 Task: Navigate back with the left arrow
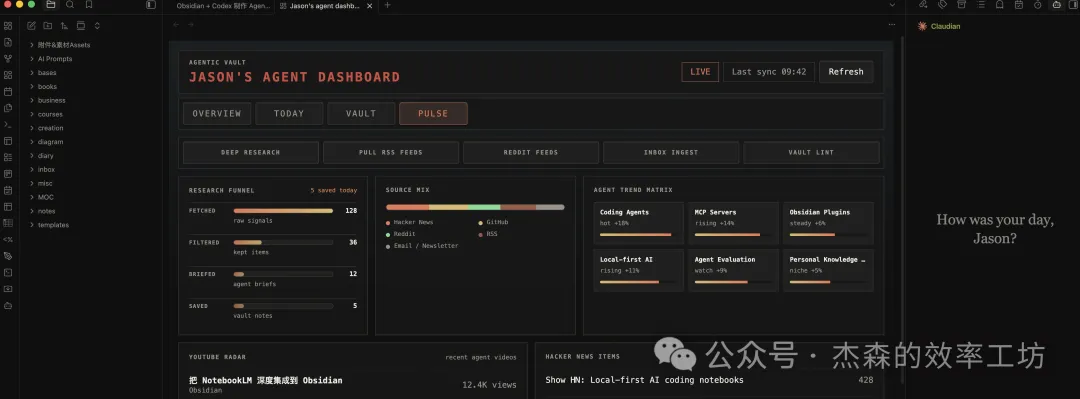(x=176, y=24)
